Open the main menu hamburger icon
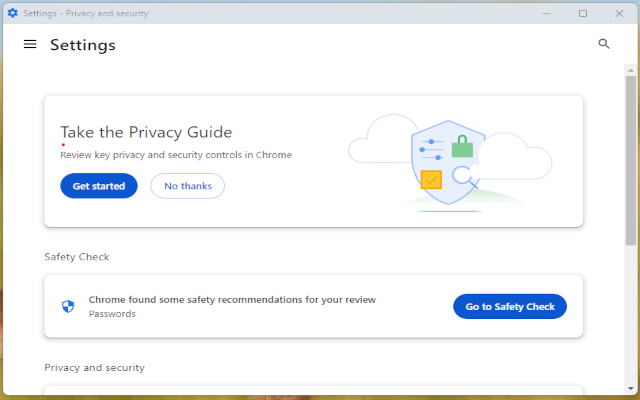 tap(30, 44)
